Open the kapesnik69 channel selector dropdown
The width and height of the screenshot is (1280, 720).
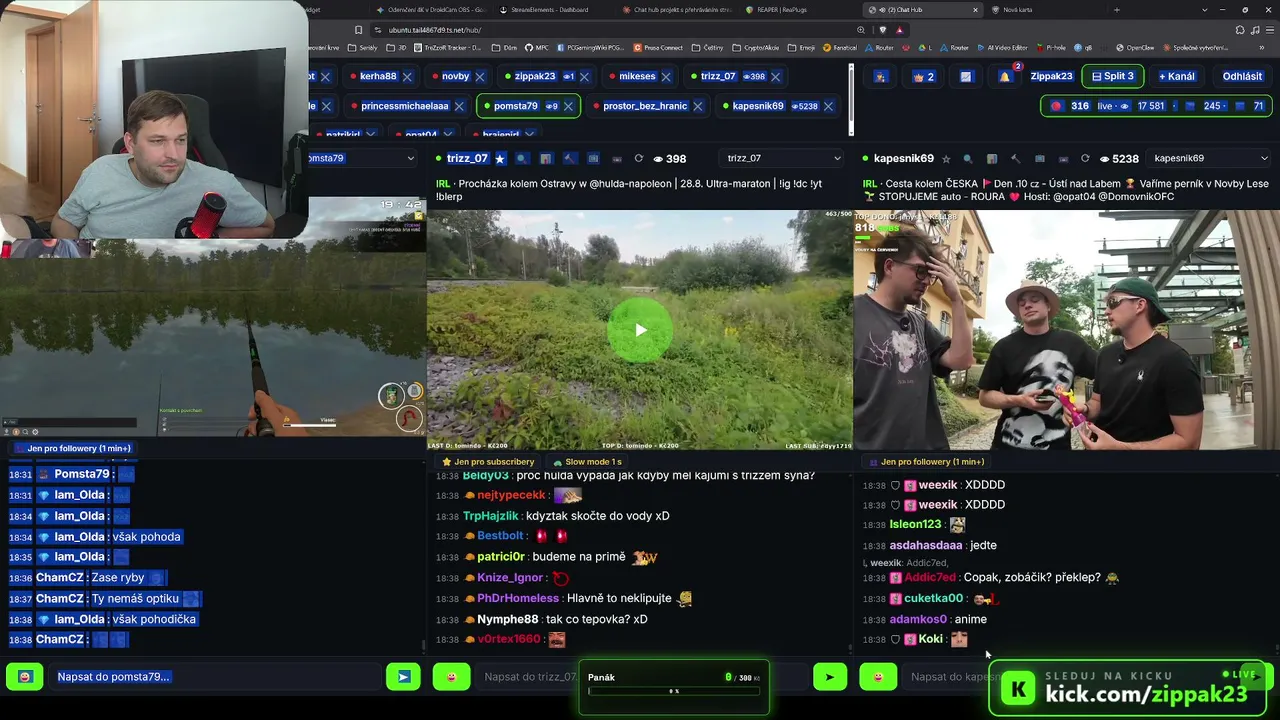pos(1210,158)
